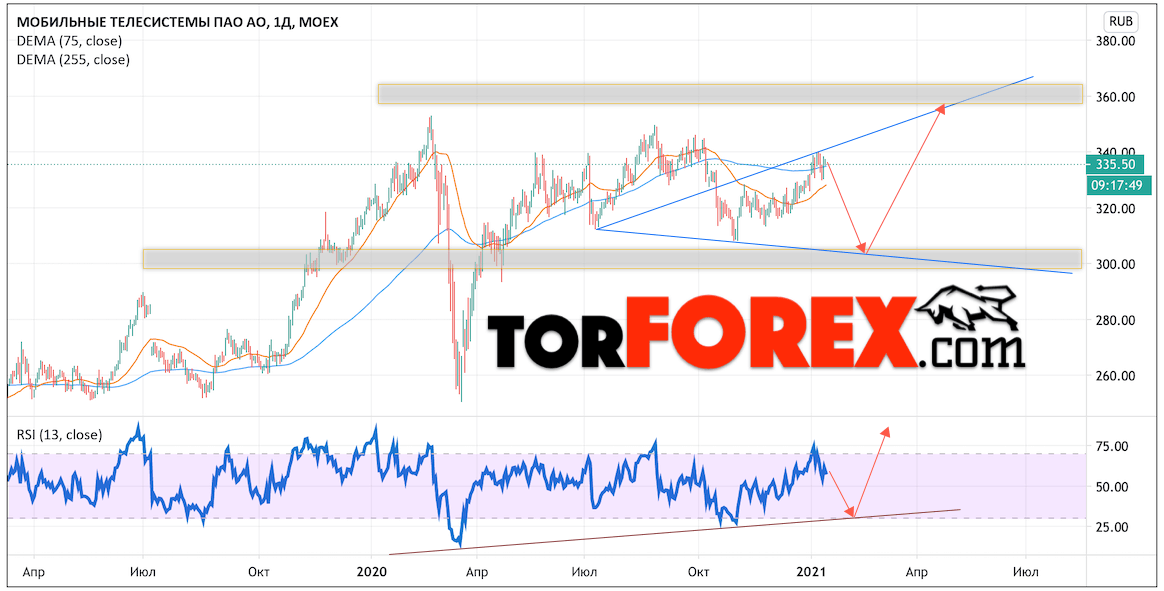This screenshot has height=591, width=1164.
Task: Click the Окт label just before 2021
Action: [699, 572]
